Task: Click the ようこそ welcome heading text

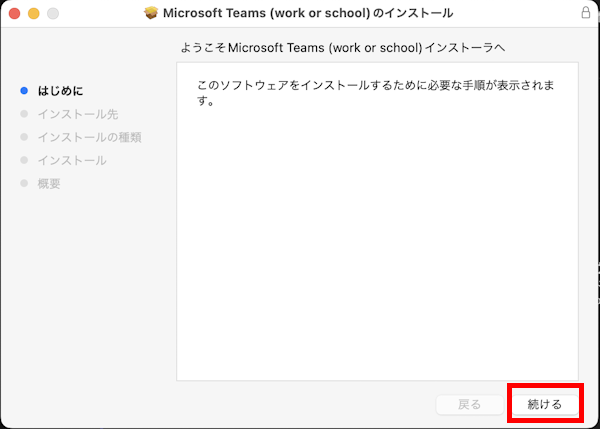Action: (356, 48)
